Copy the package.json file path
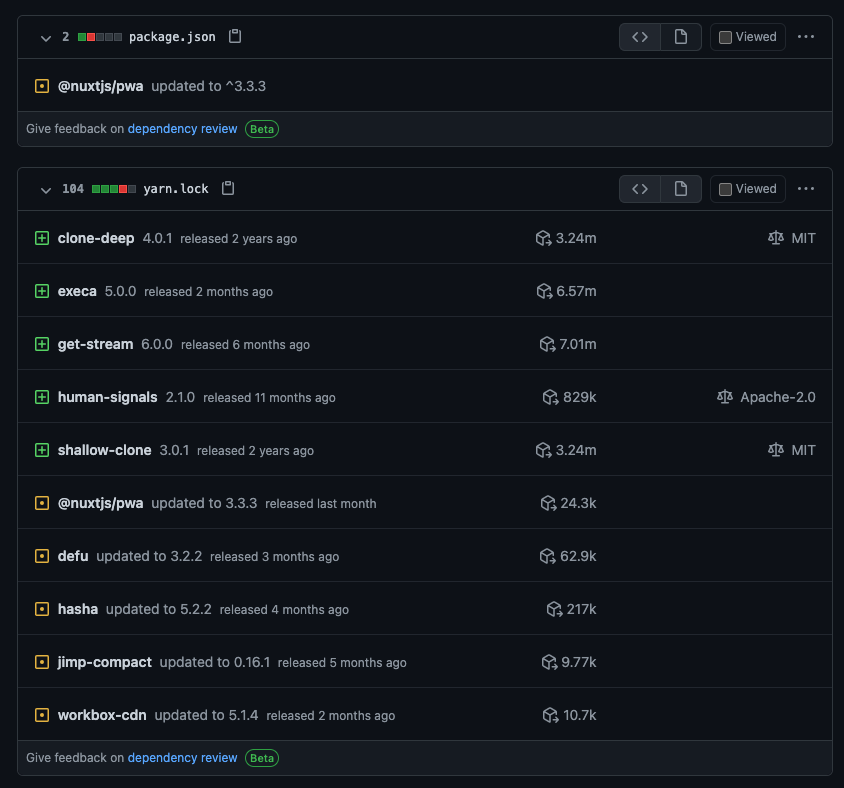This screenshot has height=788, width=844. 235,37
